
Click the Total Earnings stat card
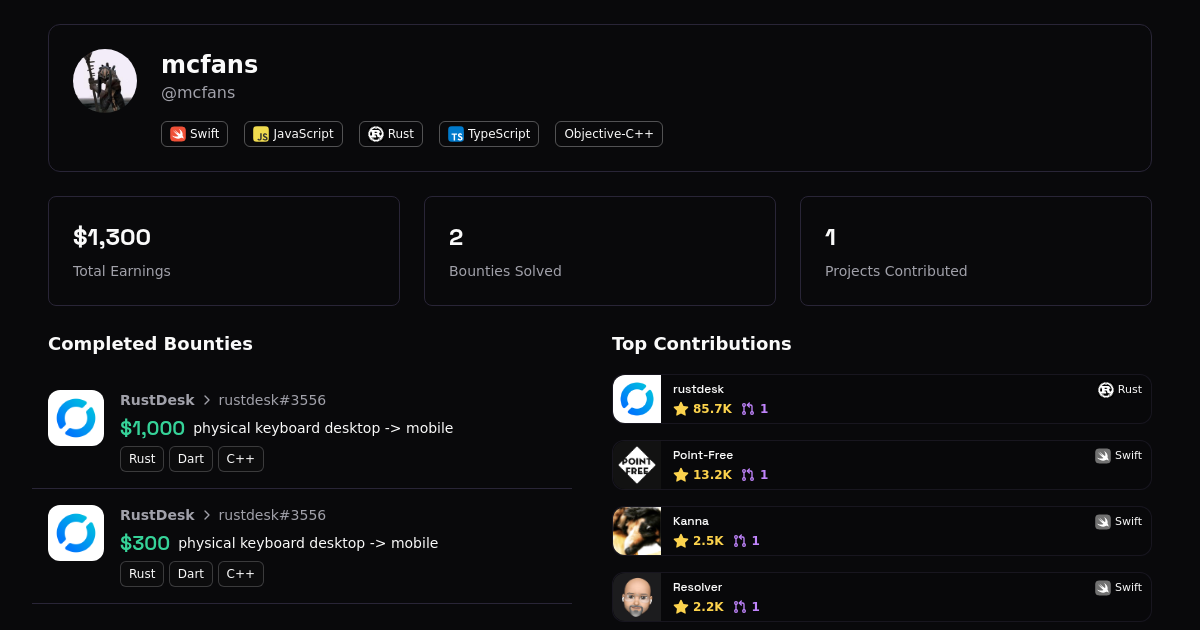(x=224, y=251)
